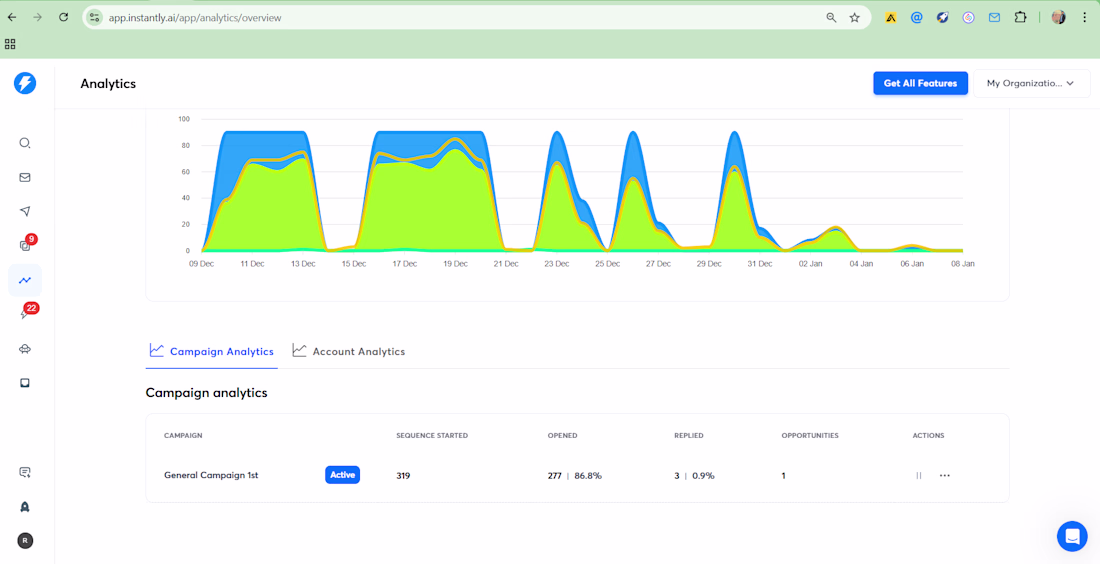Click the 23 Dec label on chart axis
The height and width of the screenshot is (564, 1100).
coord(557,264)
